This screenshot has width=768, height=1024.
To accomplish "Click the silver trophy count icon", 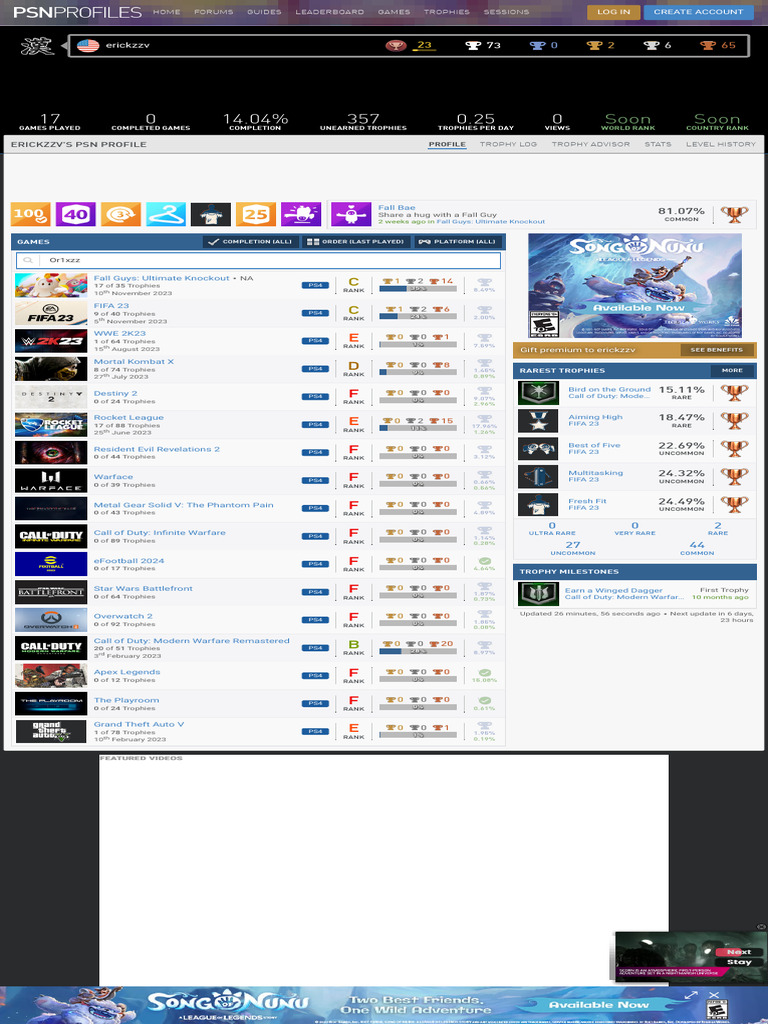I will pyautogui.click(x=651, y=45).
